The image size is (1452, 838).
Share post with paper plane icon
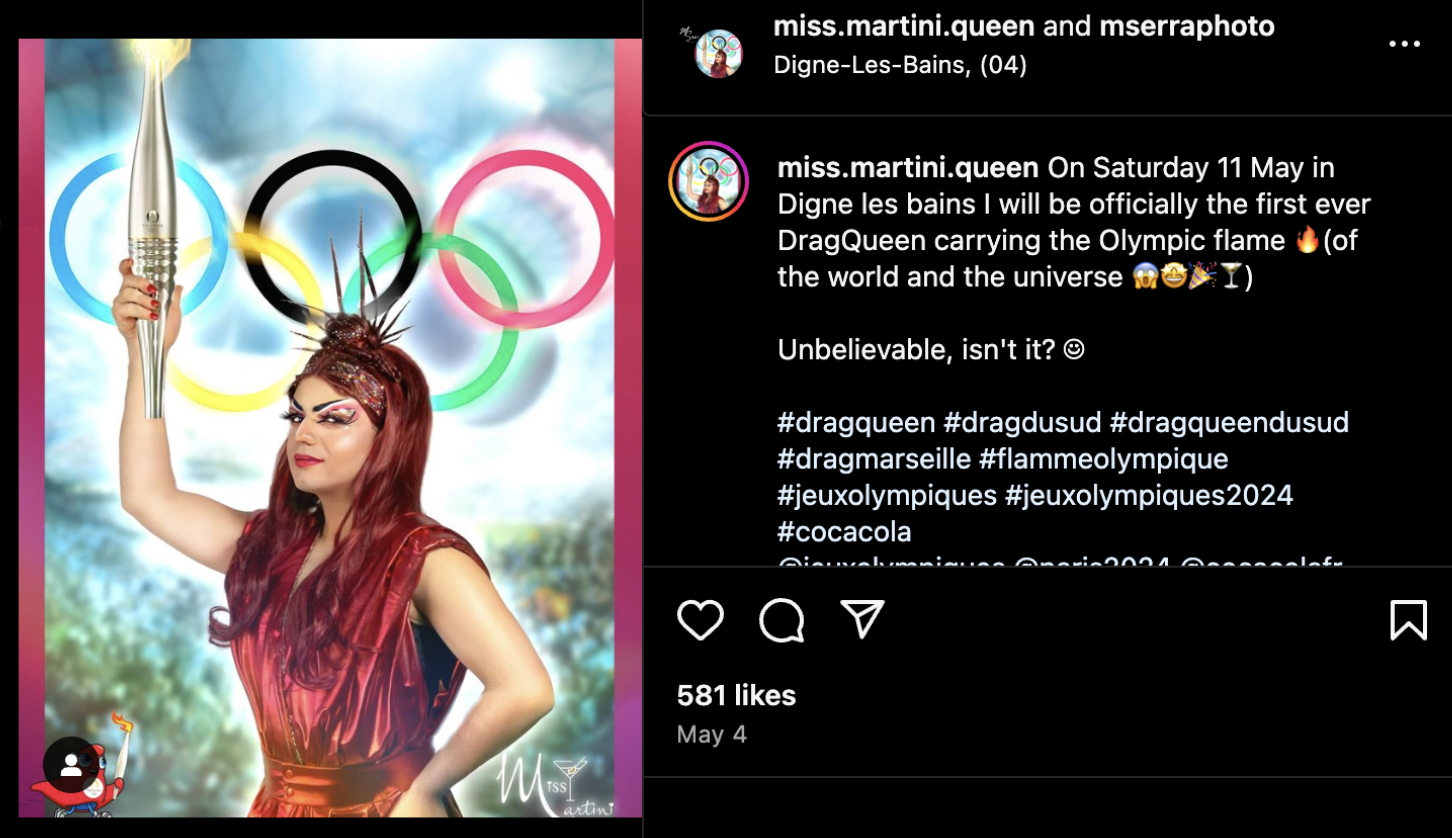pyautogui.click(x=862, y=620)
